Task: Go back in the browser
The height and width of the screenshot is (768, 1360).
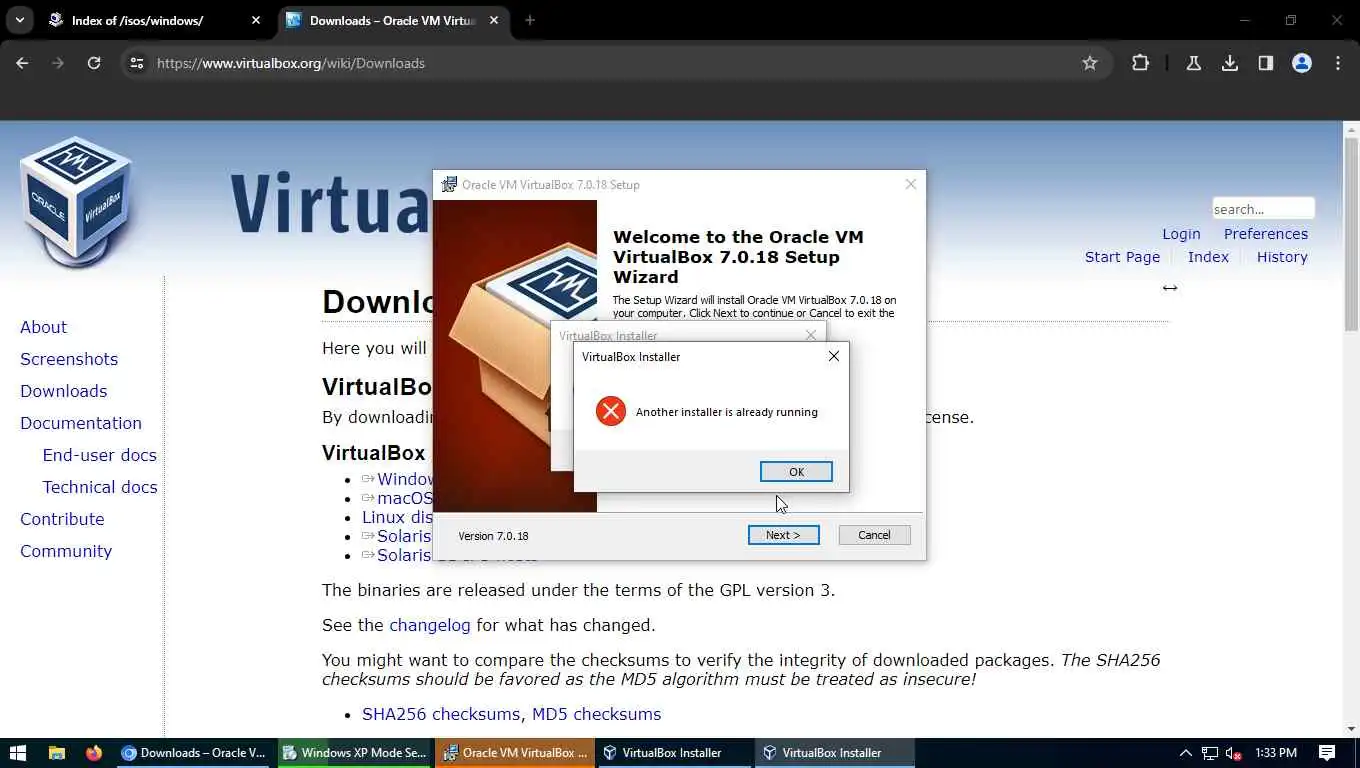Action: [x=22, y=63]
